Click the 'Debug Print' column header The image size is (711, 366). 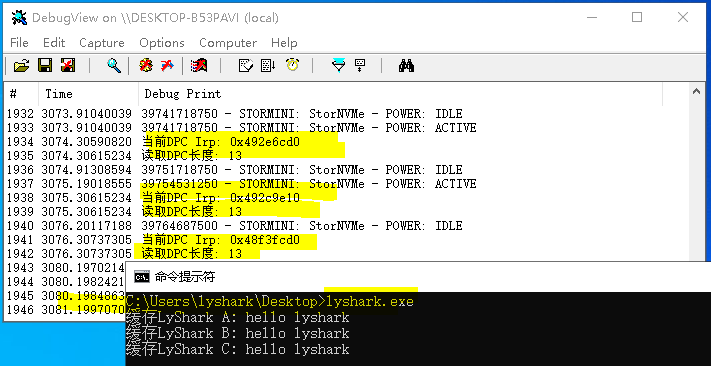(x=400, y=94)
